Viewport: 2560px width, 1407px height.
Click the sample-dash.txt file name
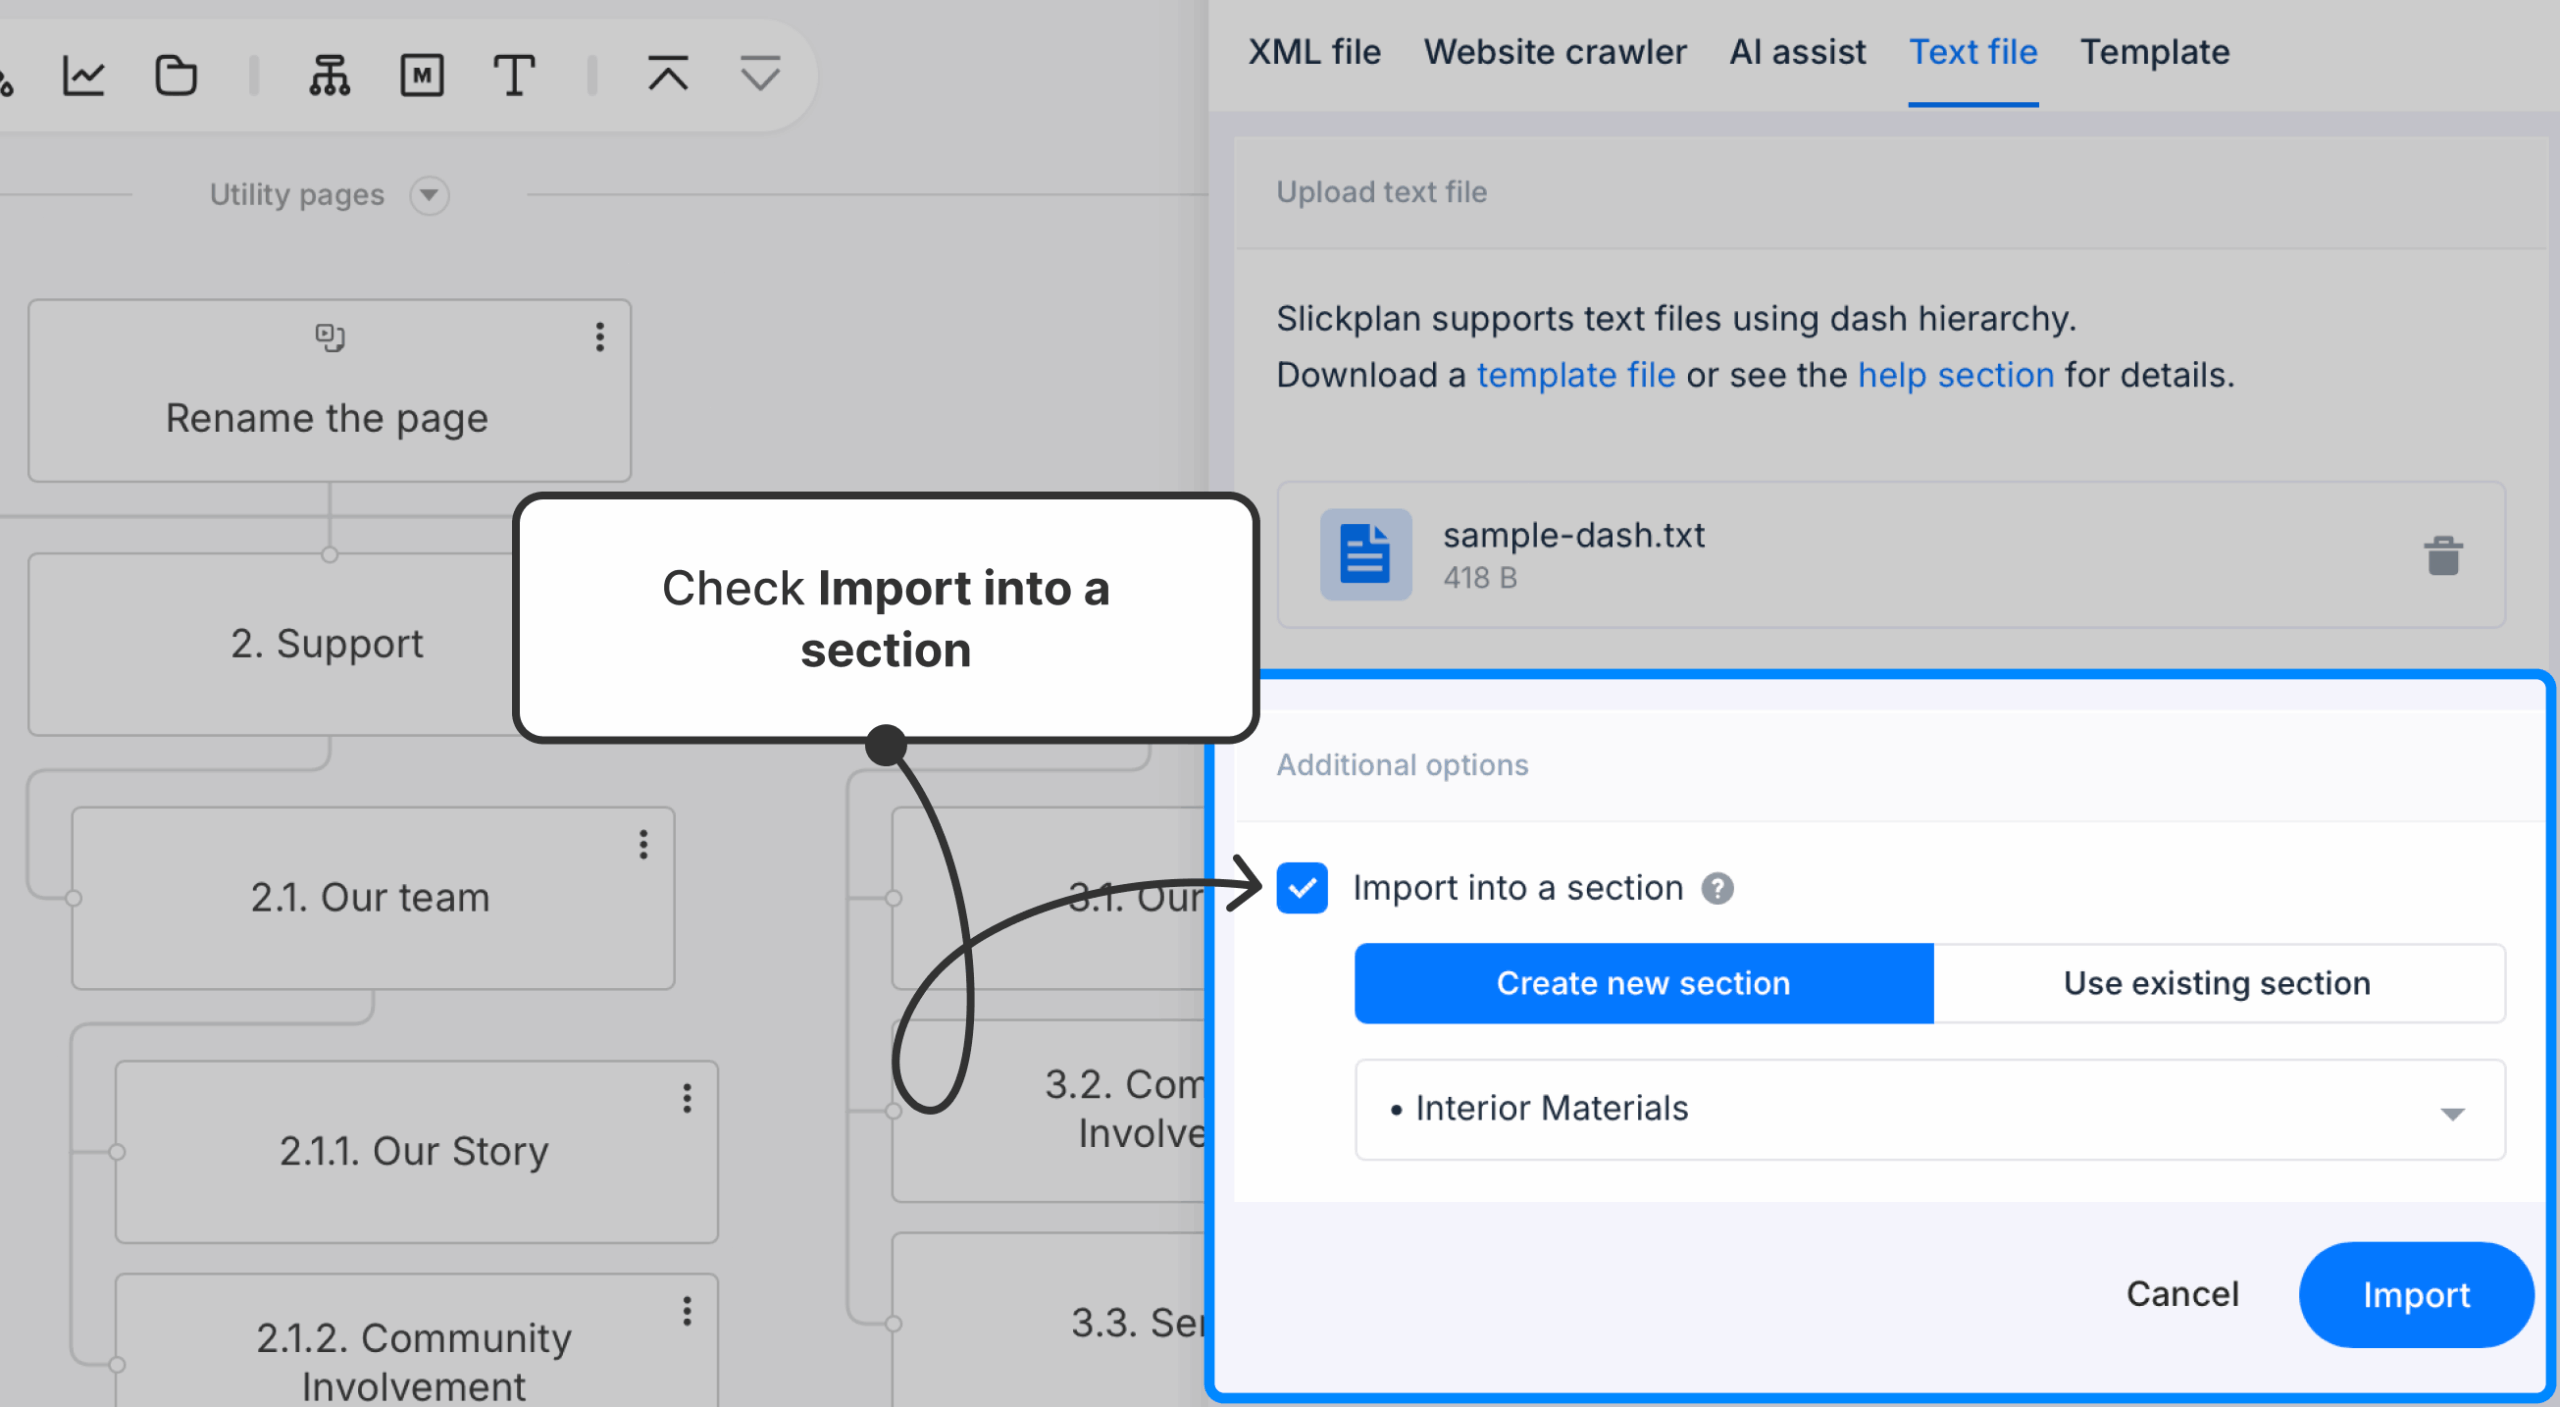coord(1574,536)
